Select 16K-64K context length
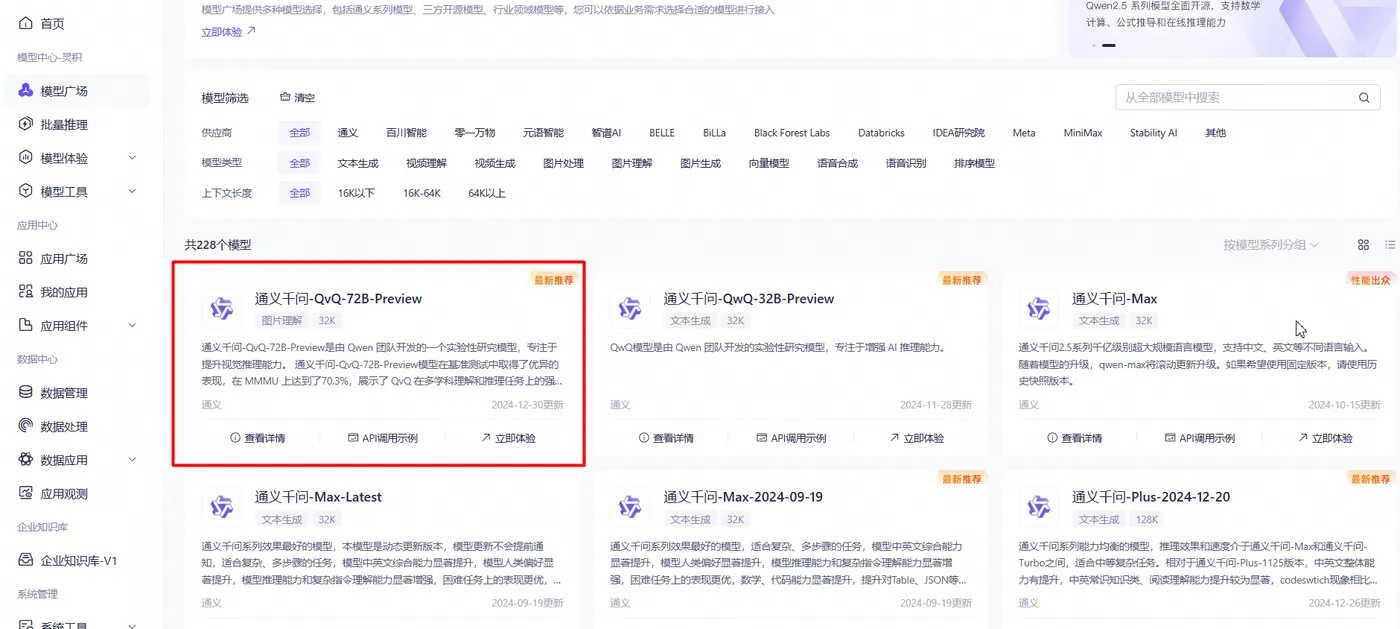Image resolution: width=1400 pixels, height=629 pixels. pos(422,193)
